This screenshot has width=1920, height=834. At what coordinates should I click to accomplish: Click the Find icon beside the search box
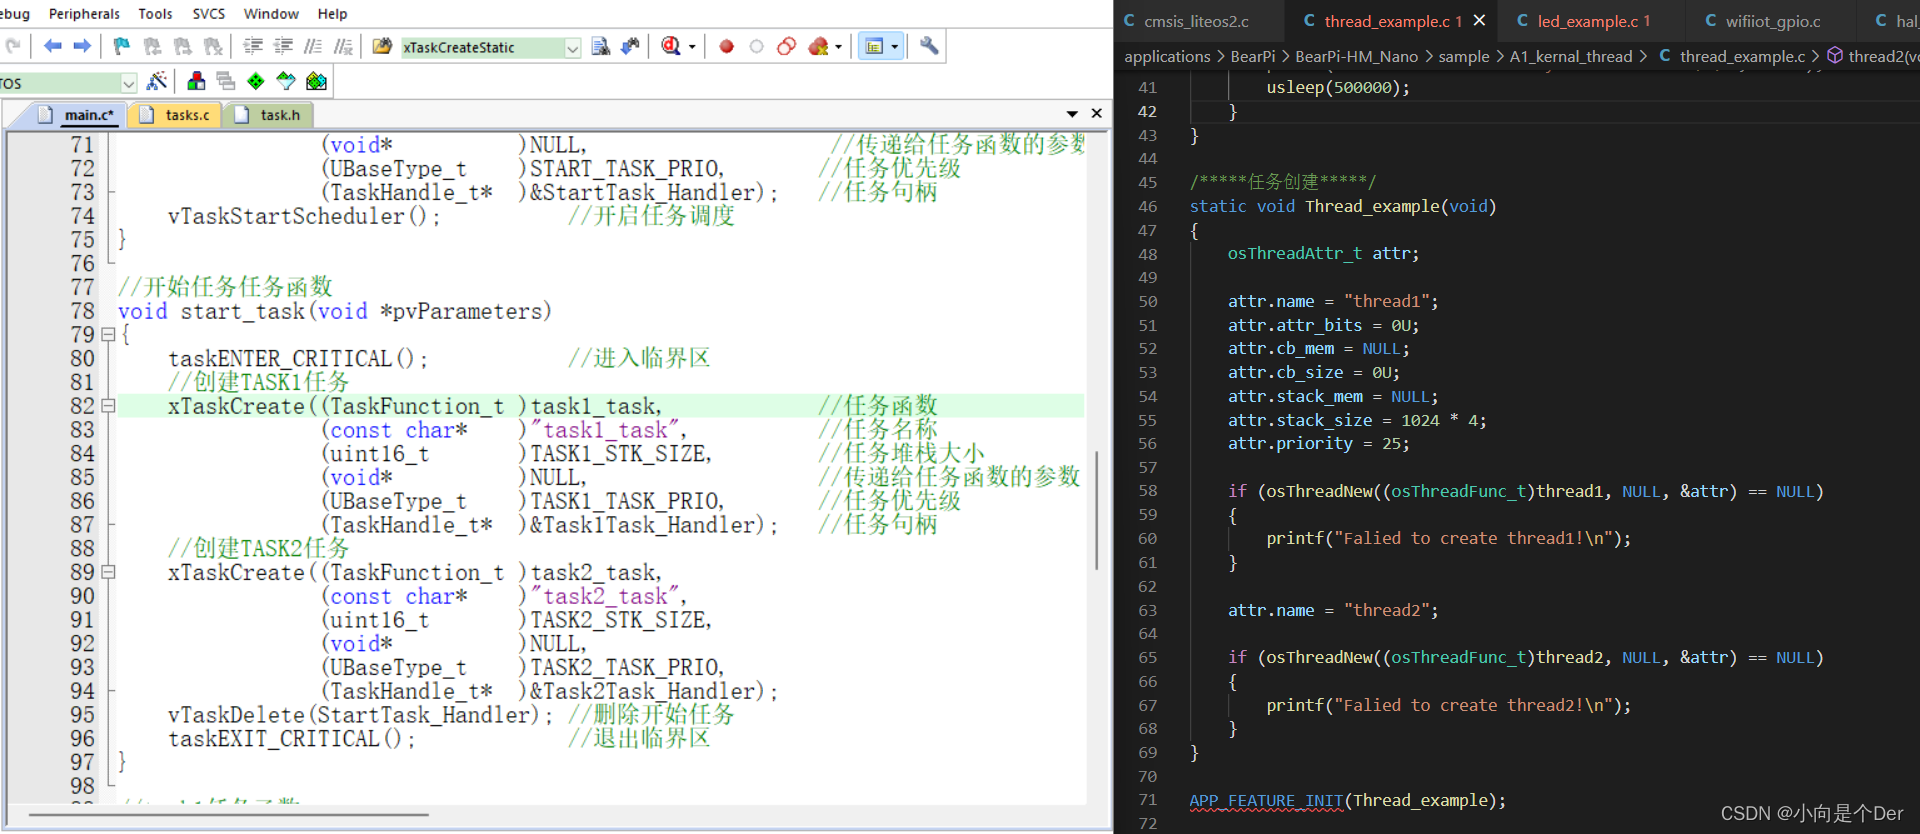point(601,46)
